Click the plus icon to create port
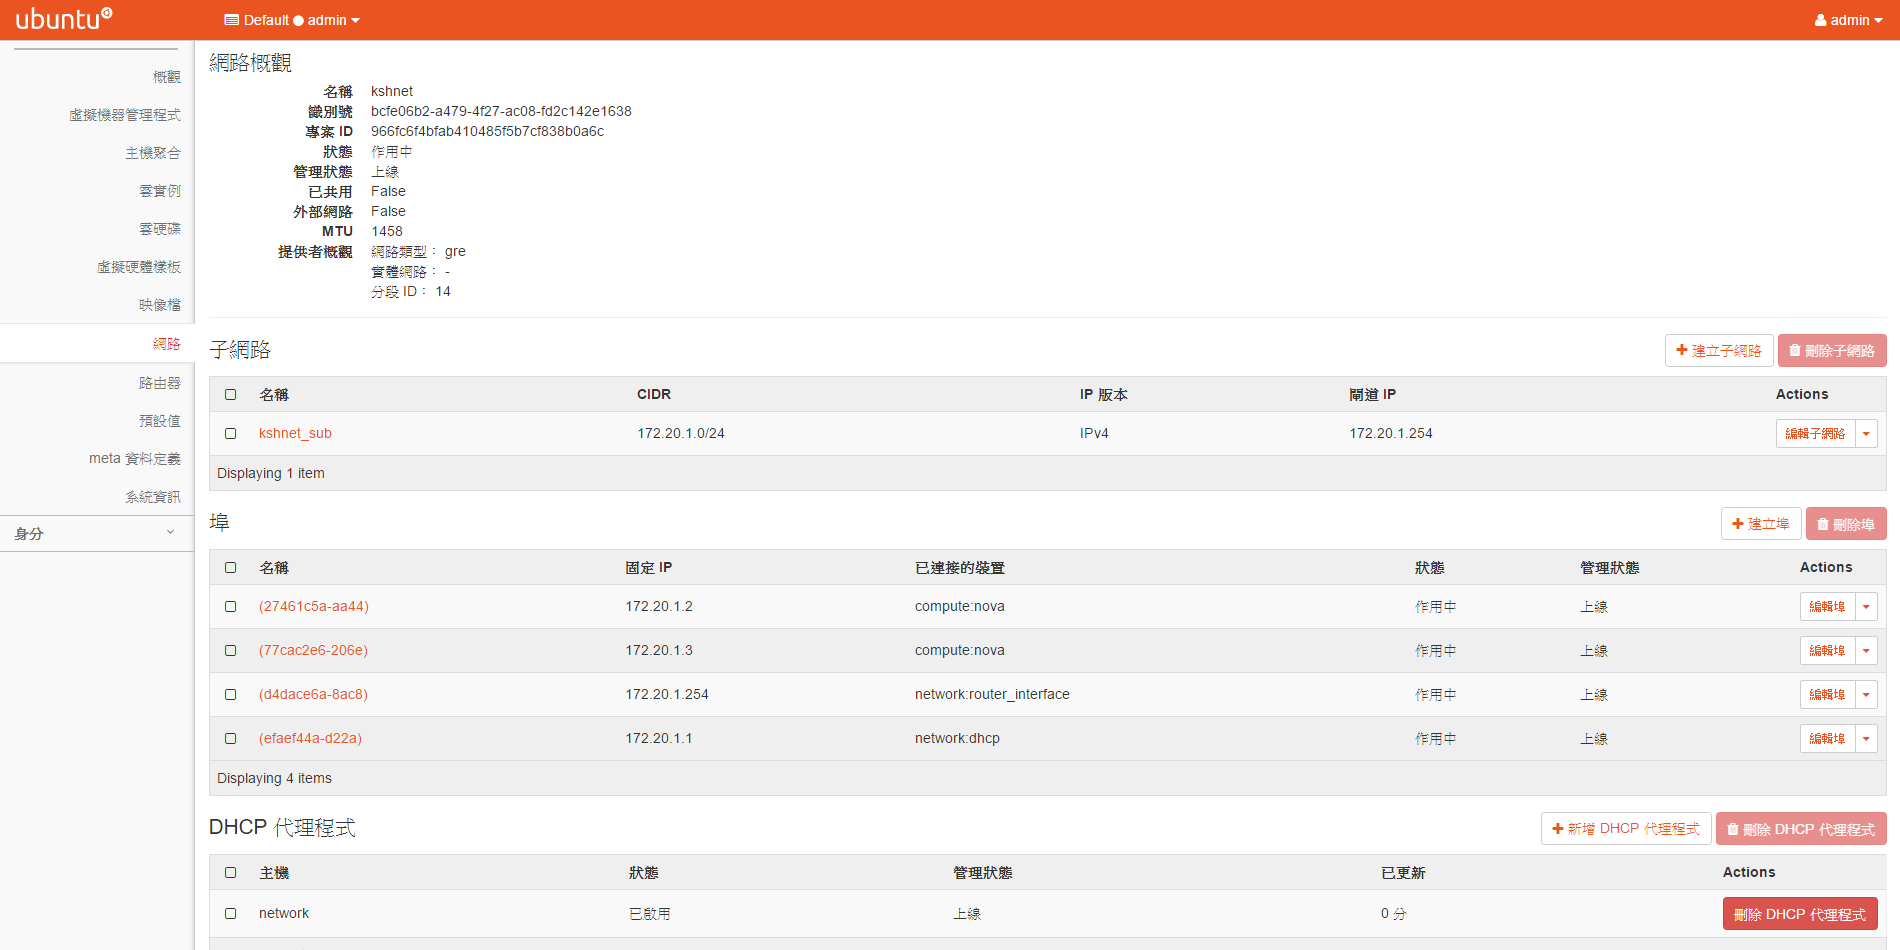 tap(1738, 524)
